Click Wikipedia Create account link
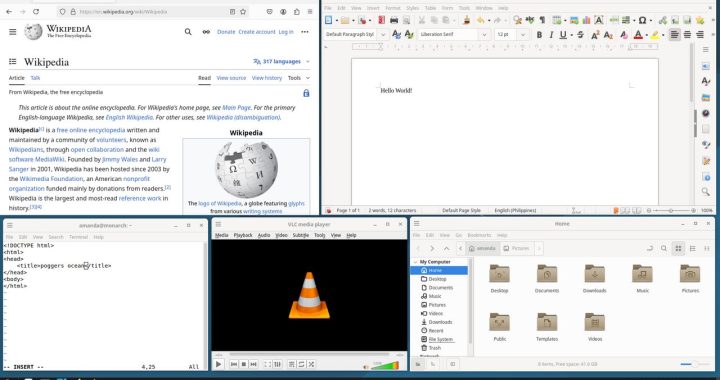 (x=257, y=32)
